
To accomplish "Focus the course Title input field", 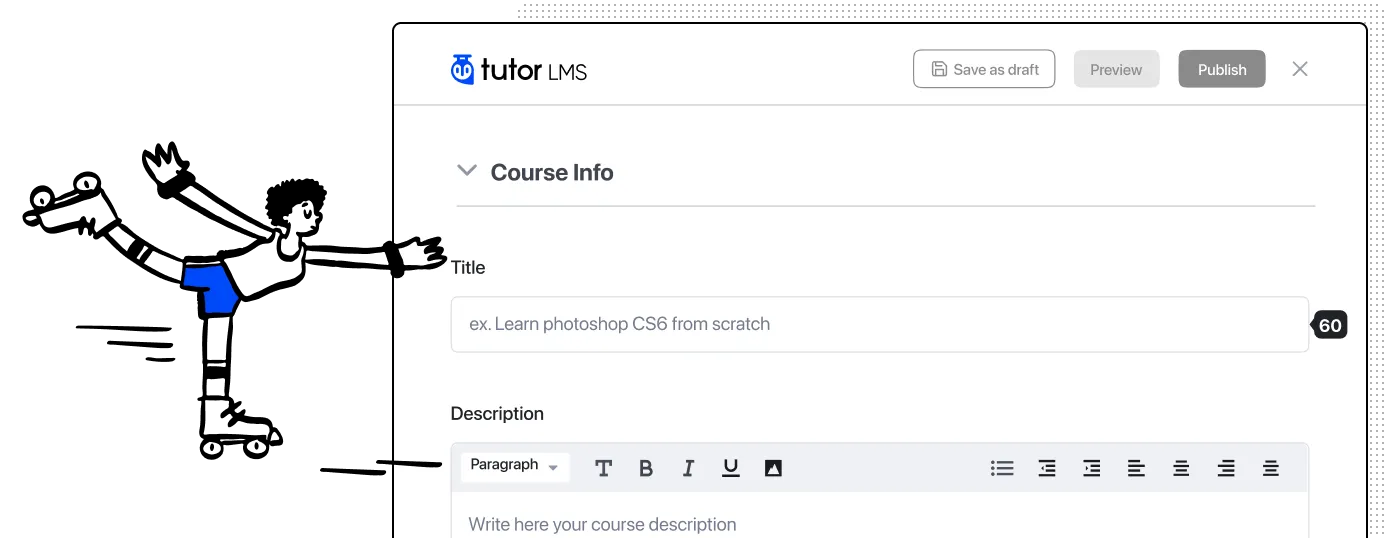I will coord(880,324).
